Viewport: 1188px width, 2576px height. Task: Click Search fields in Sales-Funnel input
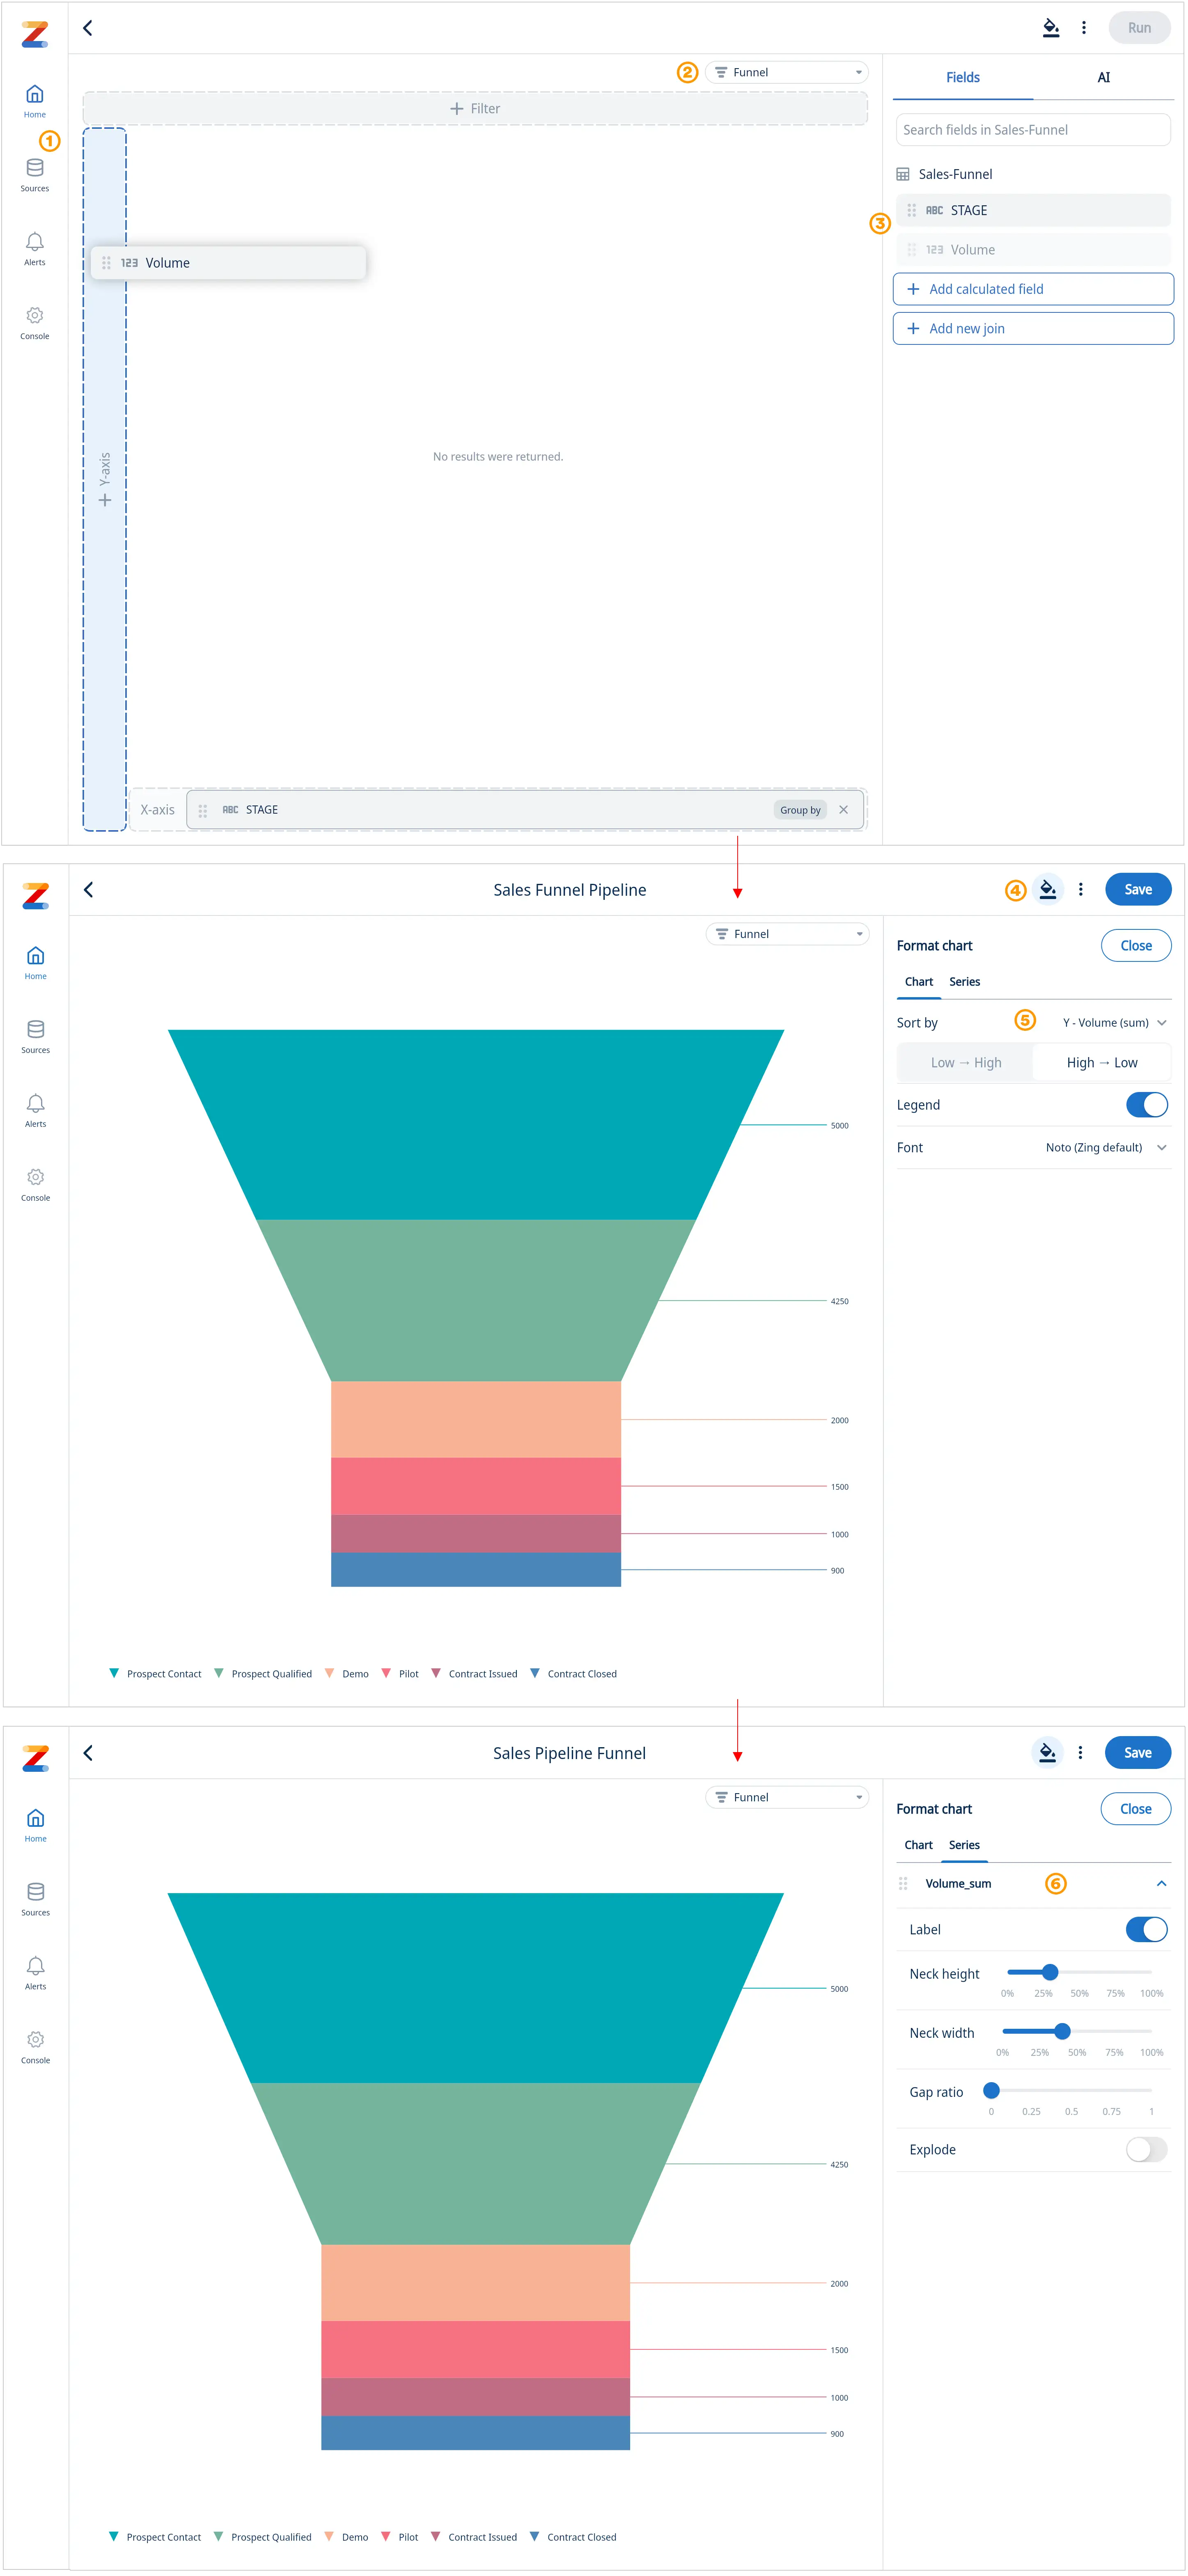[1032, 130]
